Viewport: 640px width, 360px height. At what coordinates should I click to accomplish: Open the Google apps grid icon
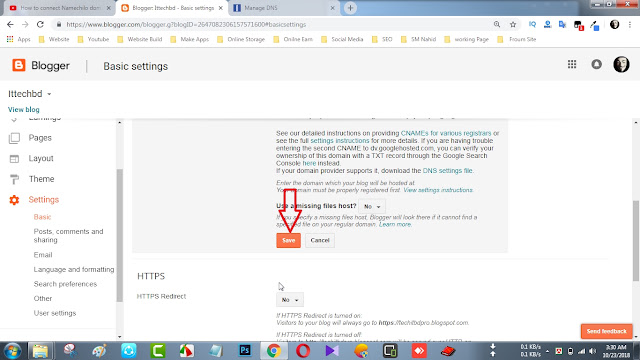[572, 64]
